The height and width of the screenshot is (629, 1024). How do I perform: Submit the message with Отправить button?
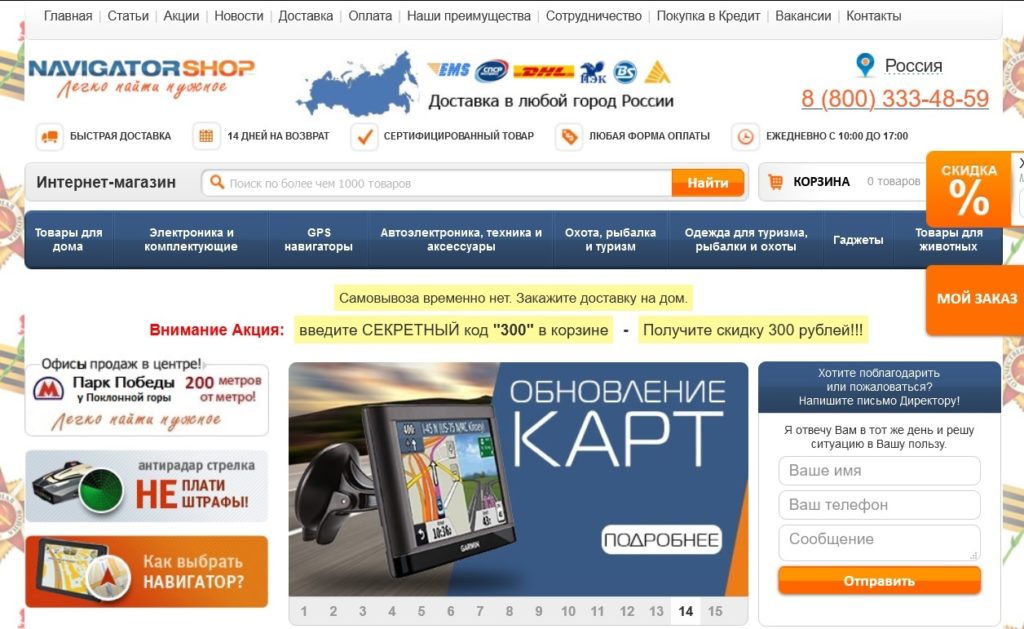click(879, 581)
